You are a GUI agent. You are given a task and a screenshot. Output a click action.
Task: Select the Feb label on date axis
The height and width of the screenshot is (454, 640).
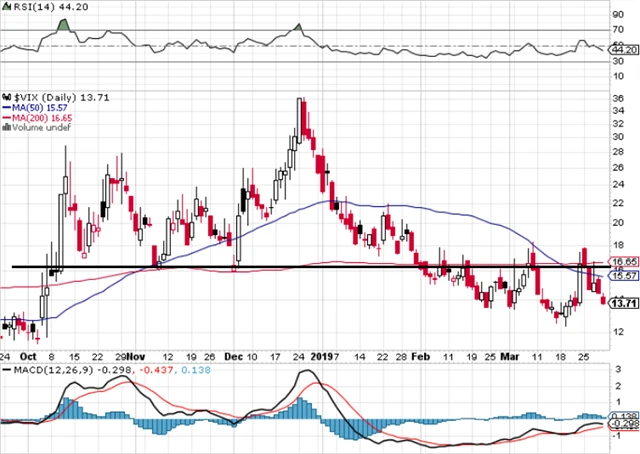[421, 355]
